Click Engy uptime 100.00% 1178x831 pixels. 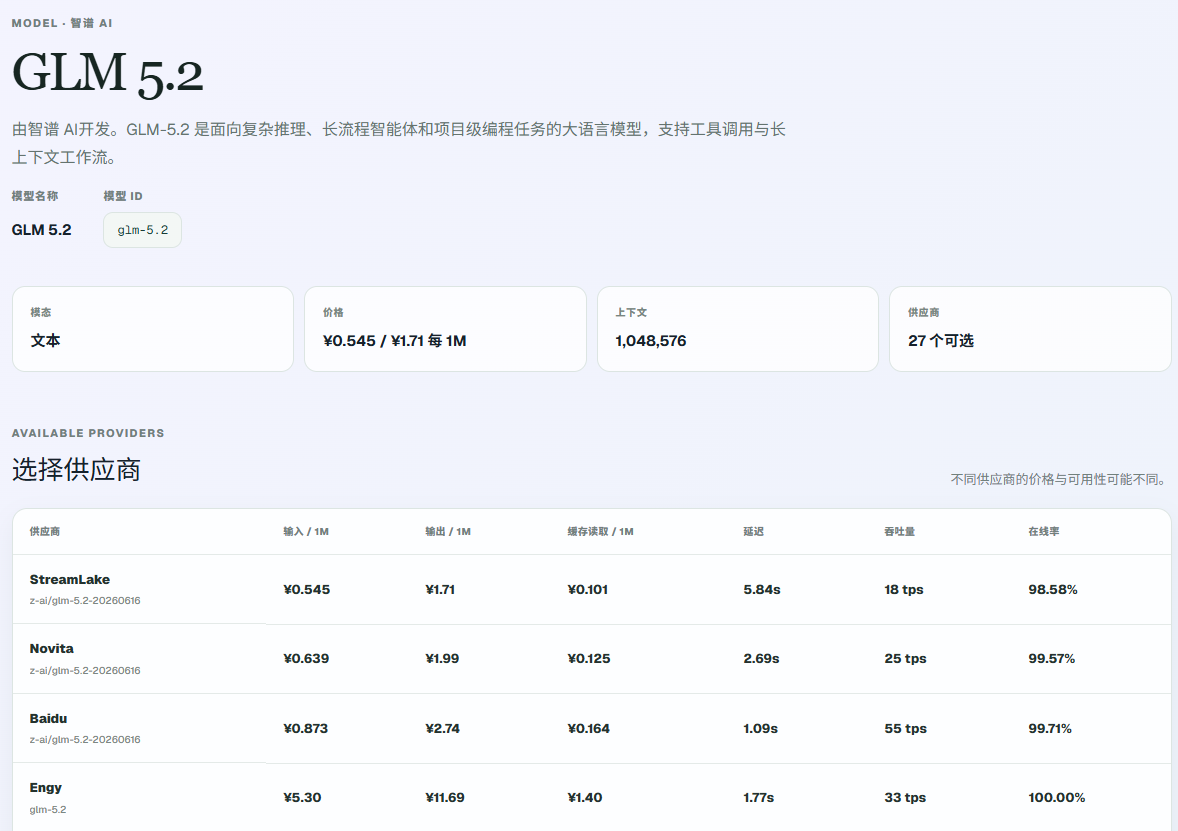coord(1057,798)
